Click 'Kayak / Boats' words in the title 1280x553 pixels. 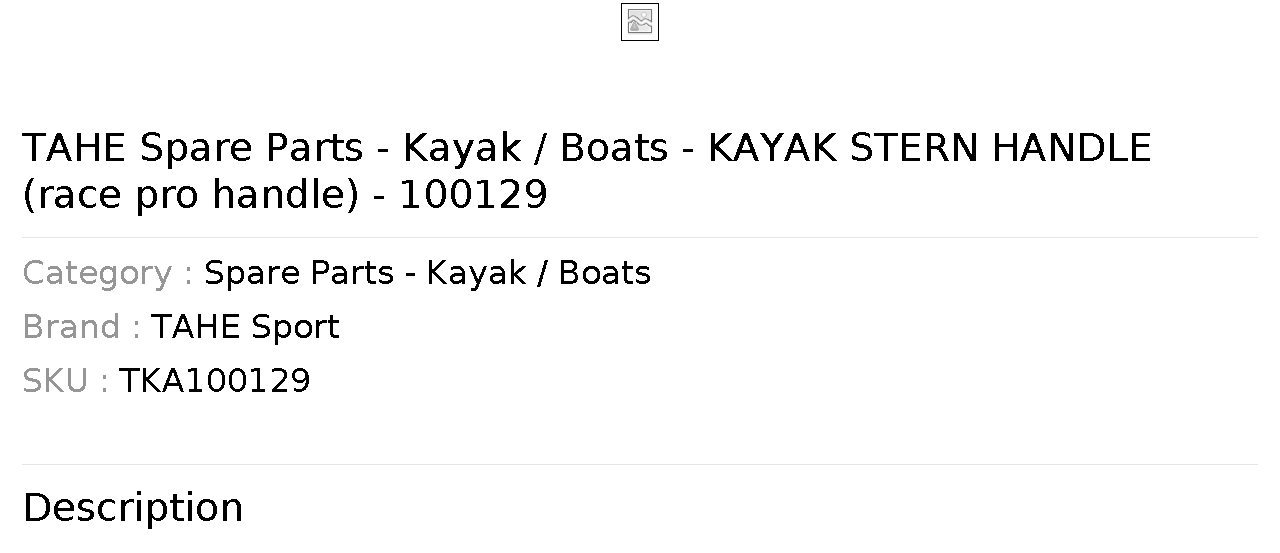535,148
